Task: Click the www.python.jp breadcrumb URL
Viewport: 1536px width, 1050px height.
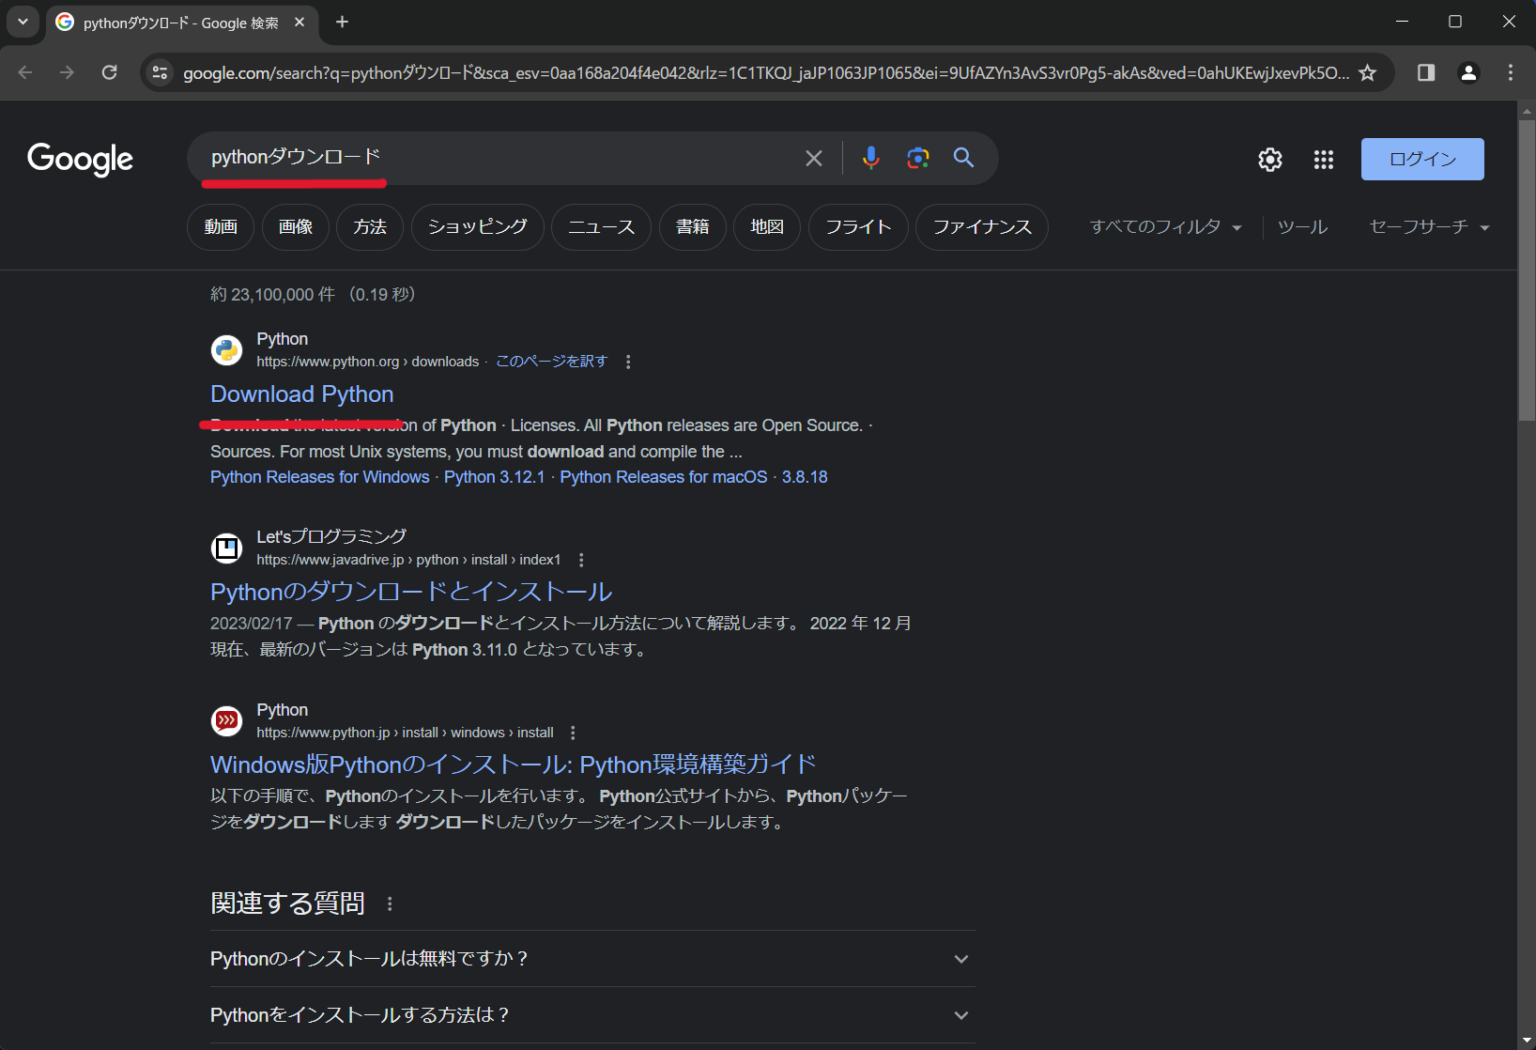Action: (405, 733)
